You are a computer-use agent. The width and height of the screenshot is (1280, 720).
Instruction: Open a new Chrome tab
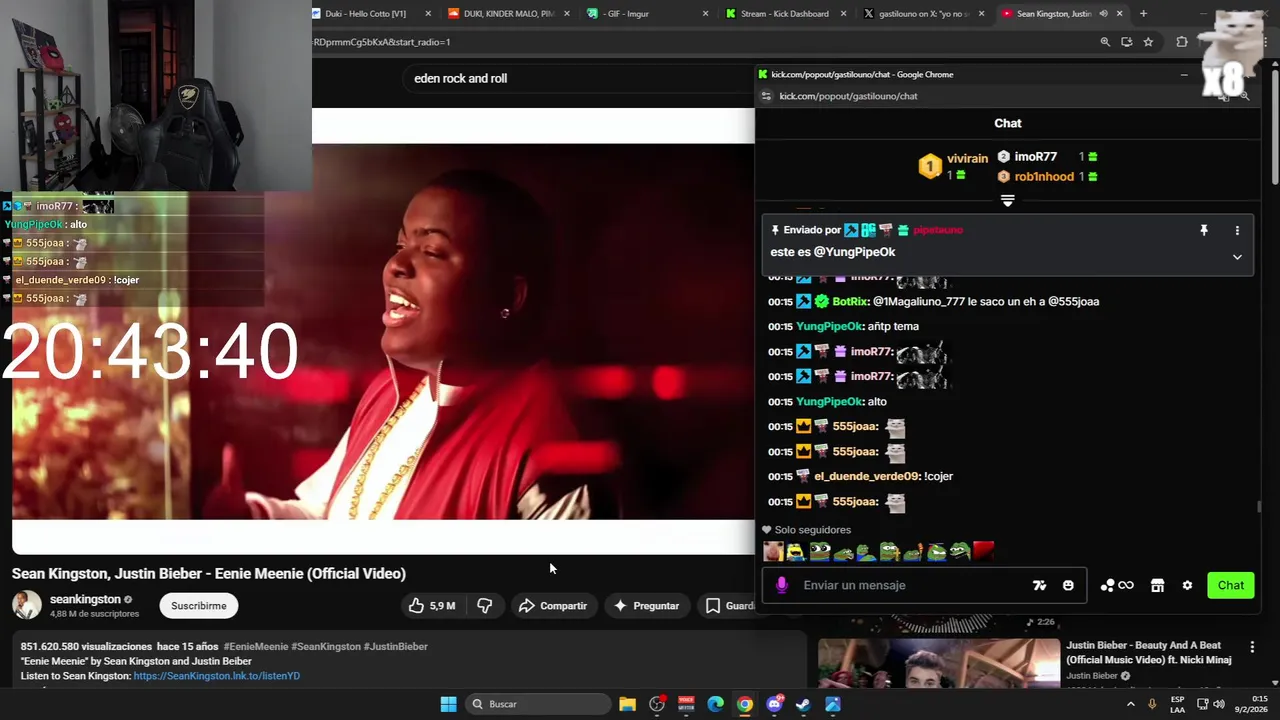[x=1143, y=14]
